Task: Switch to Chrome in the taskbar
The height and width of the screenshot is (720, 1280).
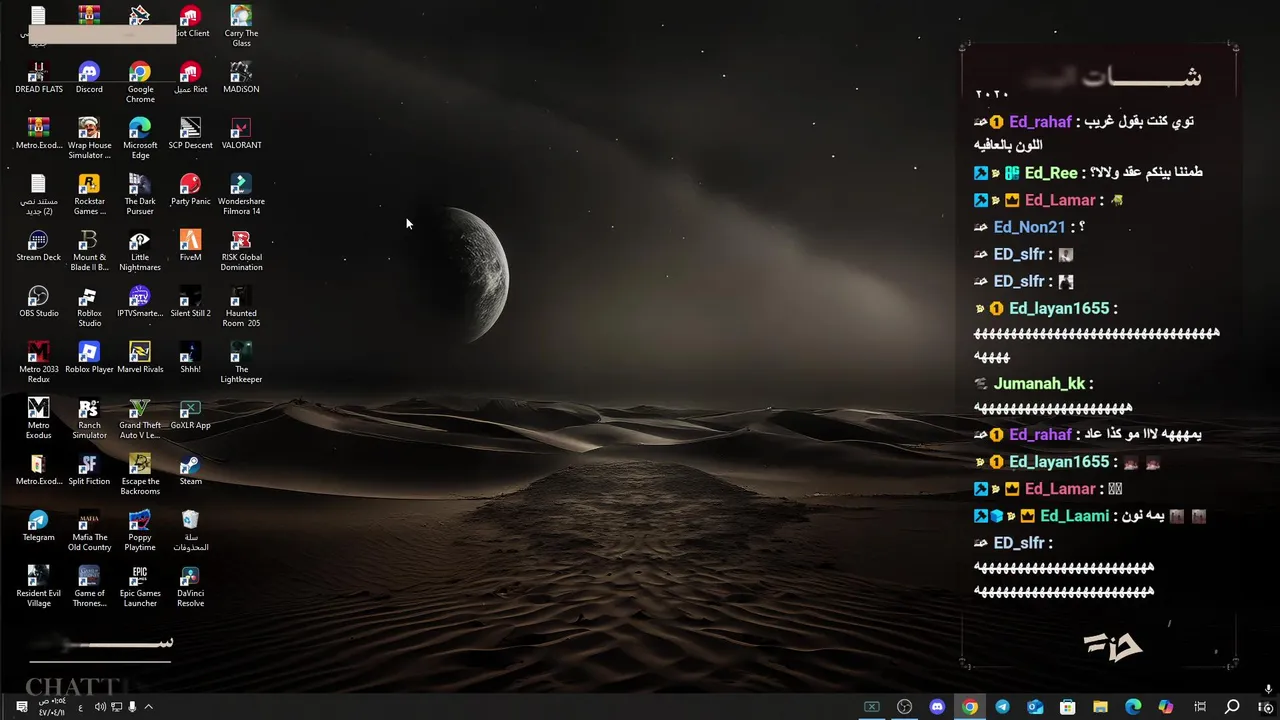Action: point(970,707)
